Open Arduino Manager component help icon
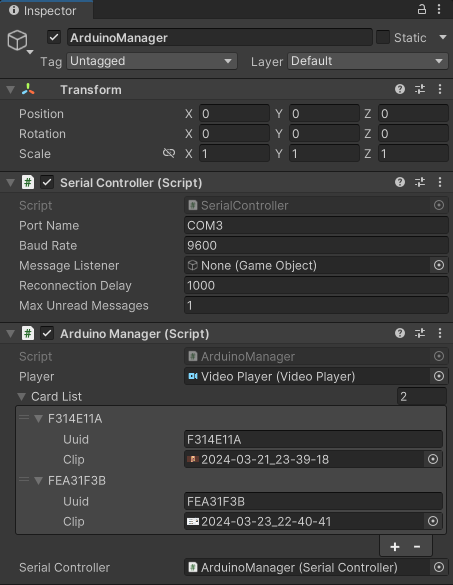The image size is (453, 585). coord(400,333)
